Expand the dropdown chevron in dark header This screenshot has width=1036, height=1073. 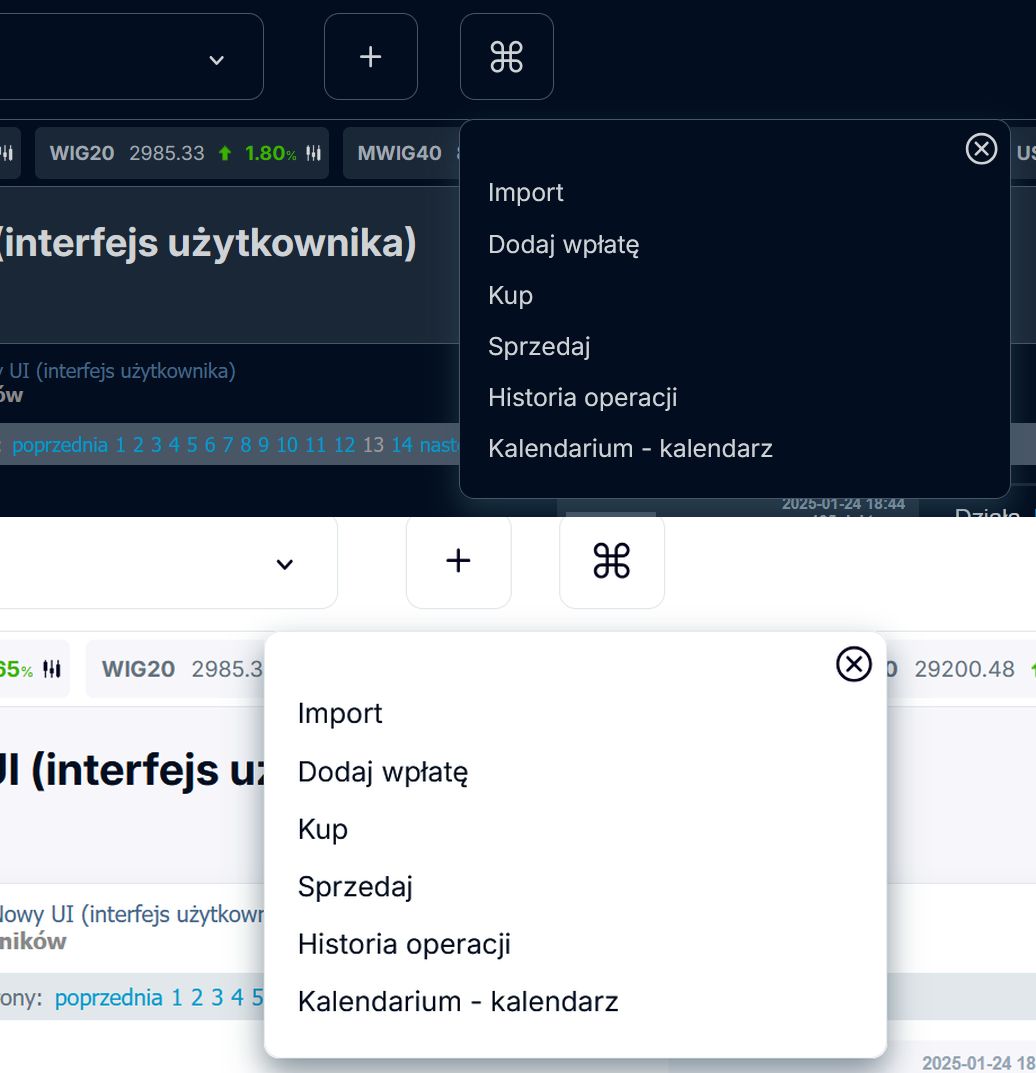217,60
